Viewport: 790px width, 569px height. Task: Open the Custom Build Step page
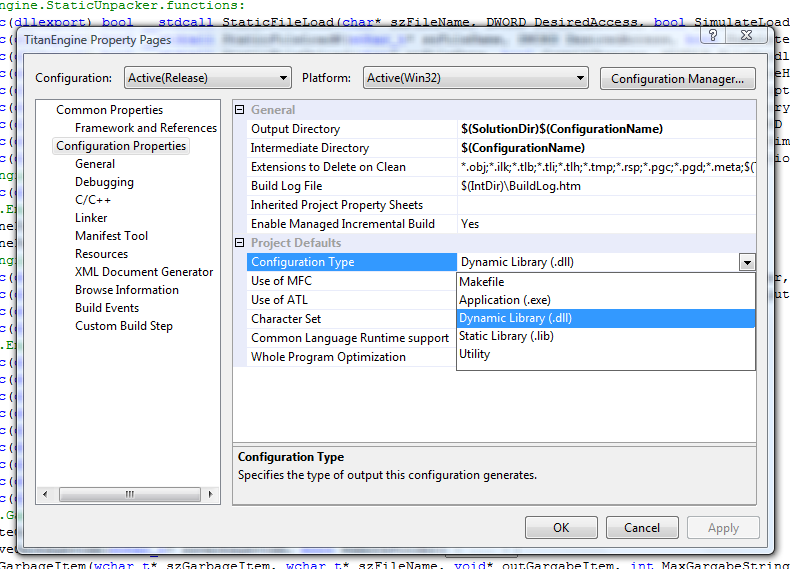click(124, 326)
